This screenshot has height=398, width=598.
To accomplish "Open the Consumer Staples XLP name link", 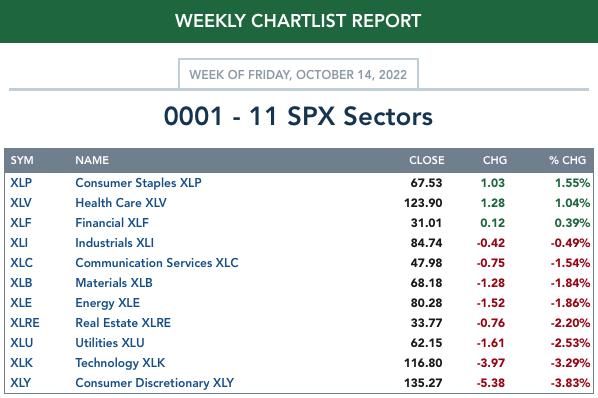I will point(138,183).
